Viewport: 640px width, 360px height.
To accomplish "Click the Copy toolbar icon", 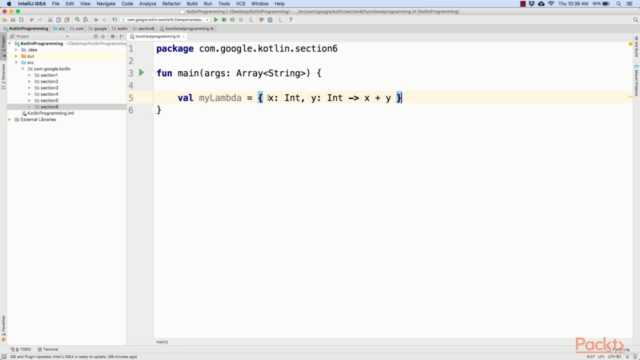I will point(58,20).
